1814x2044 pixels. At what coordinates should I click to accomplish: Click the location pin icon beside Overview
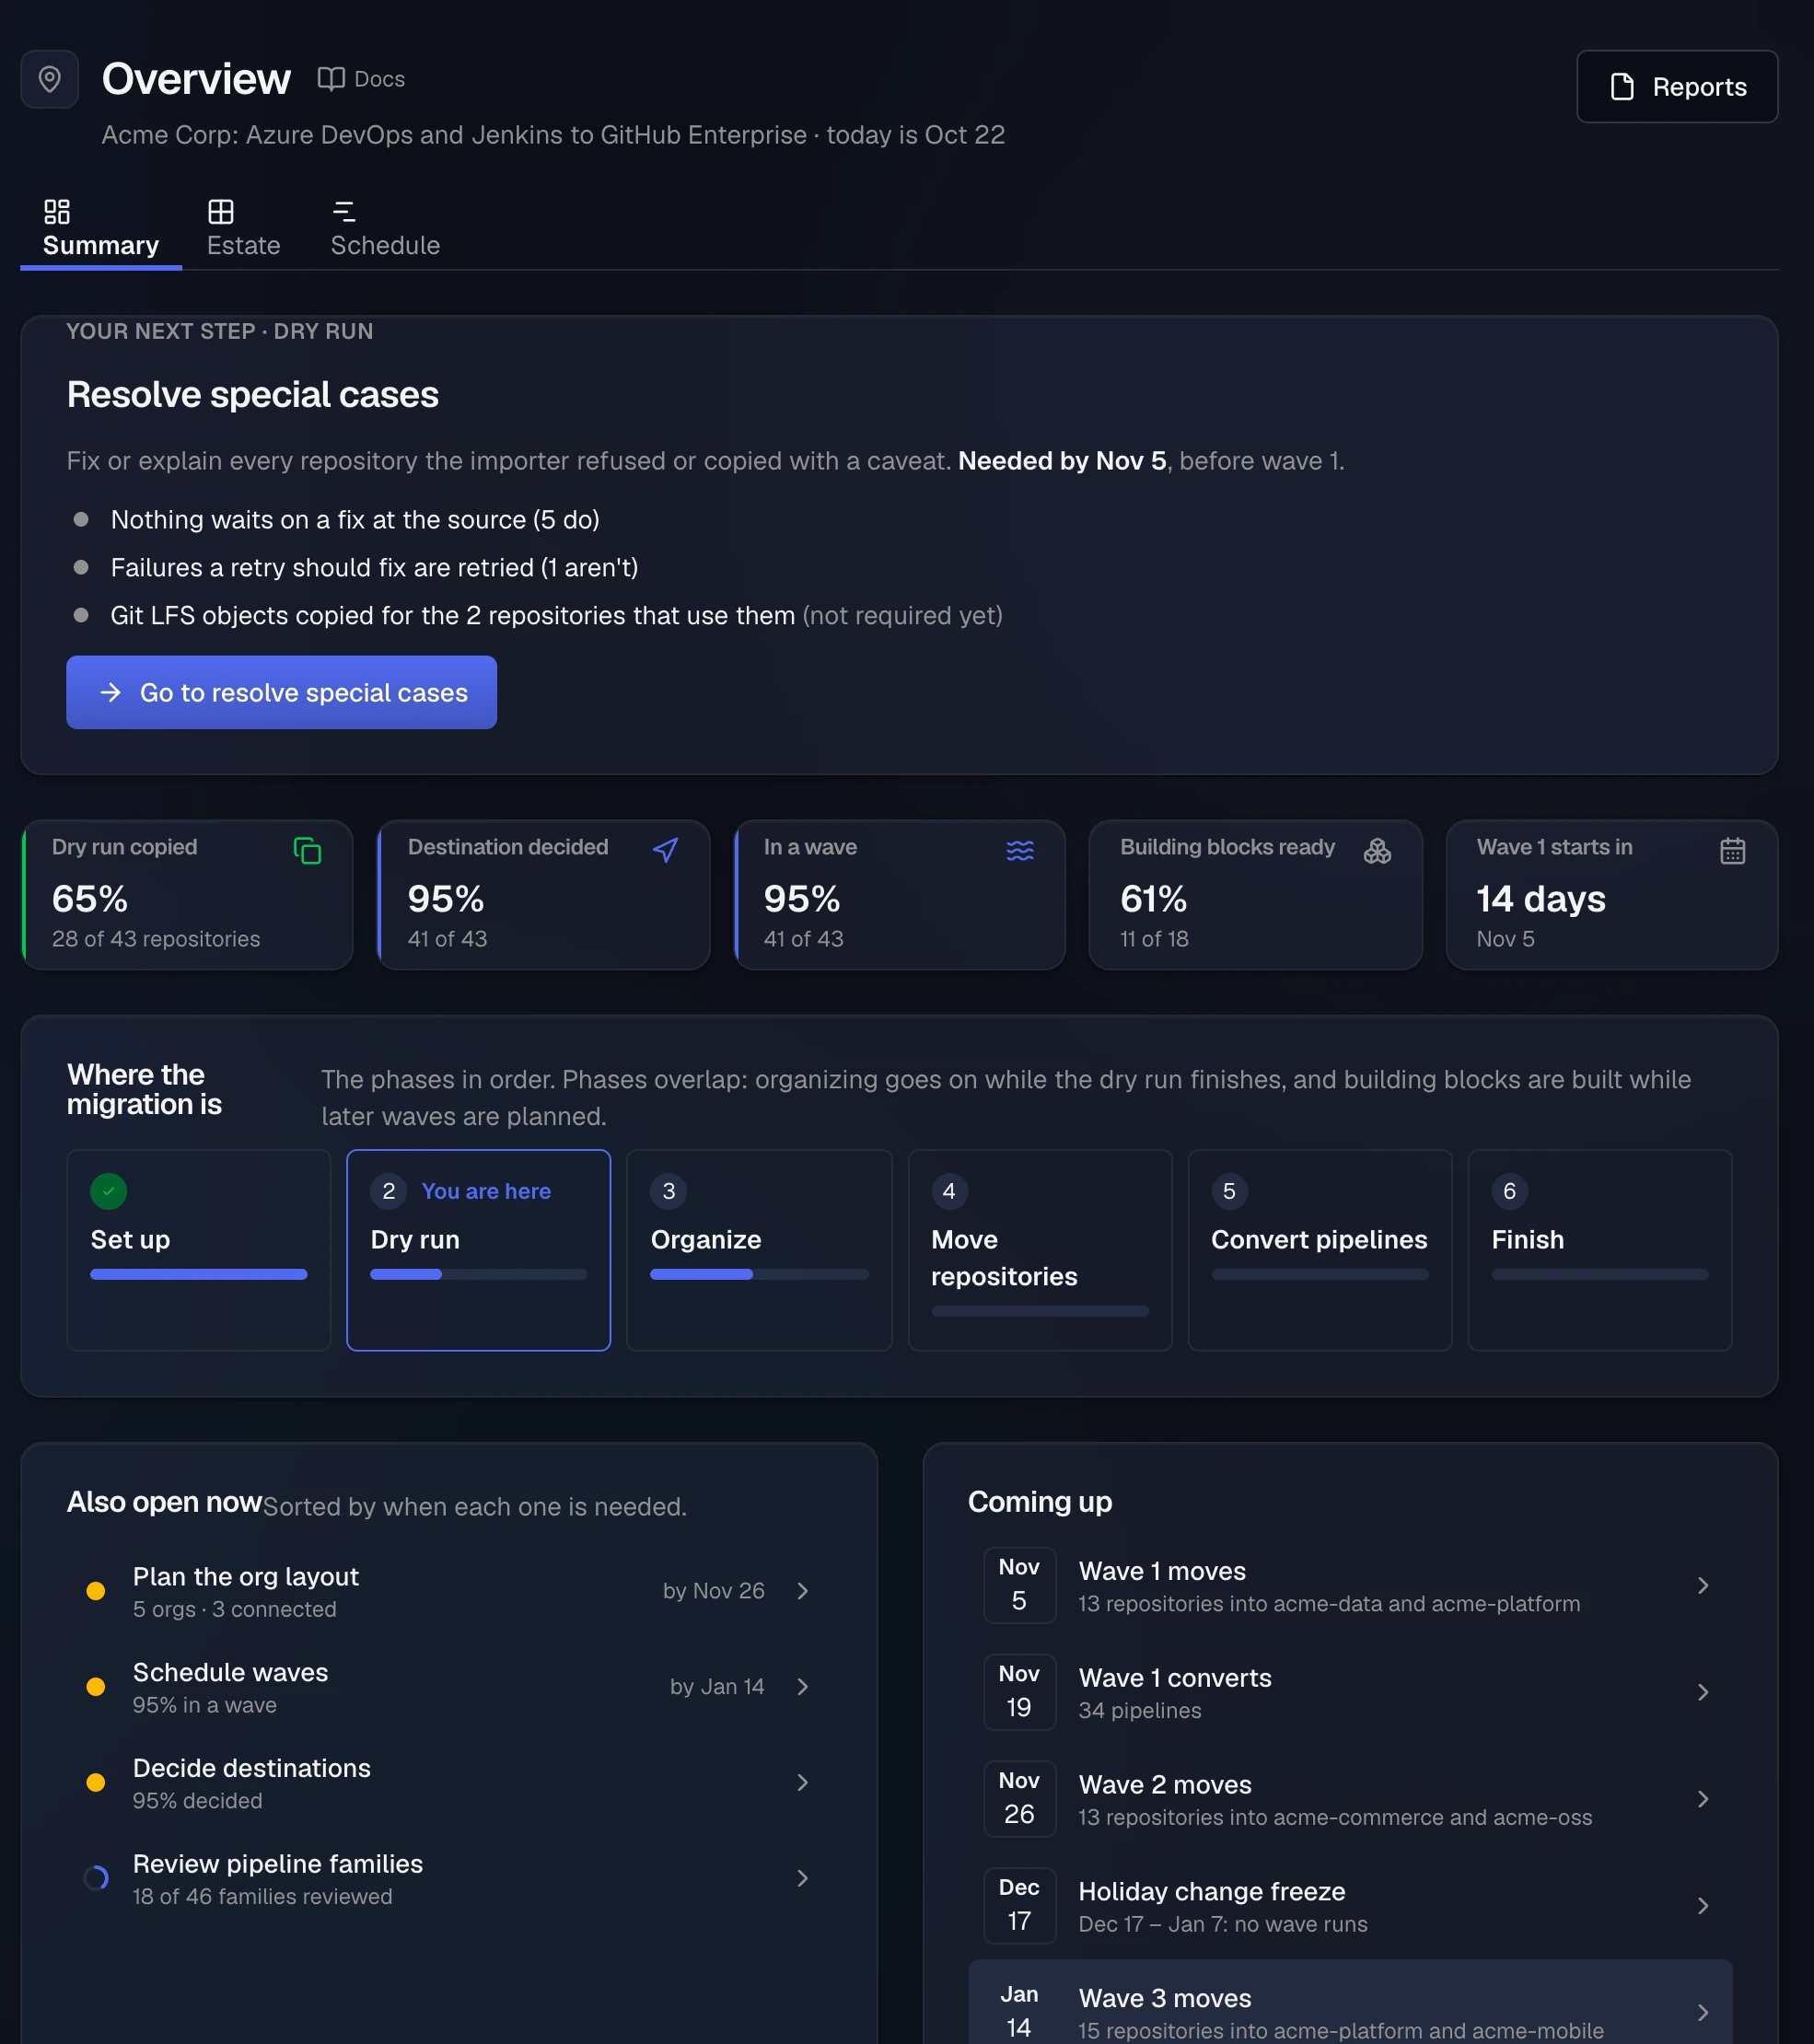click(x=49, y=79)
